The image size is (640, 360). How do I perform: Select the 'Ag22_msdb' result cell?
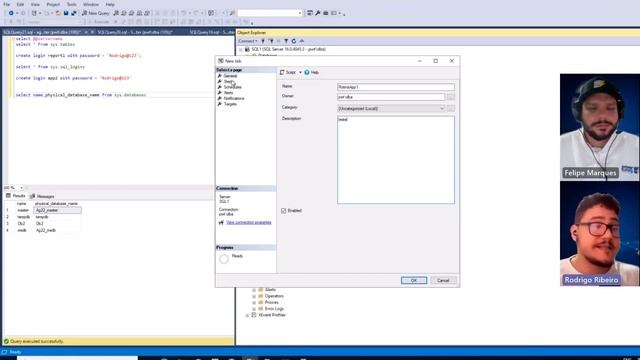point(57,230)
